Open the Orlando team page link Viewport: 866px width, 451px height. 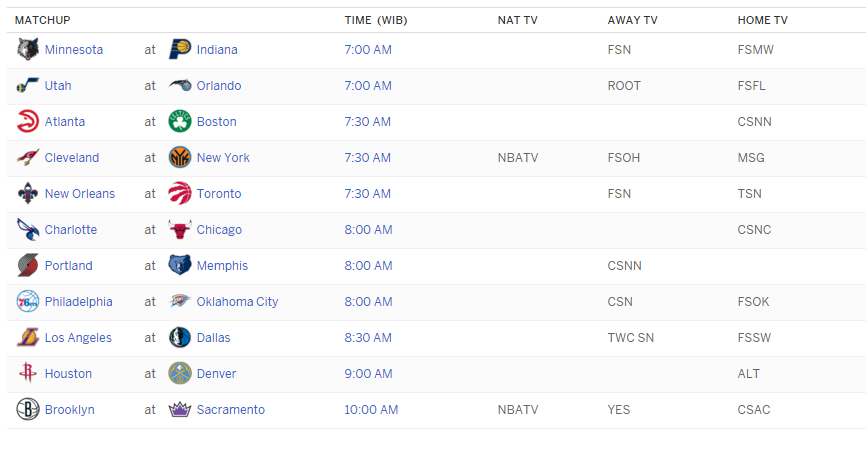coord(219,86)
